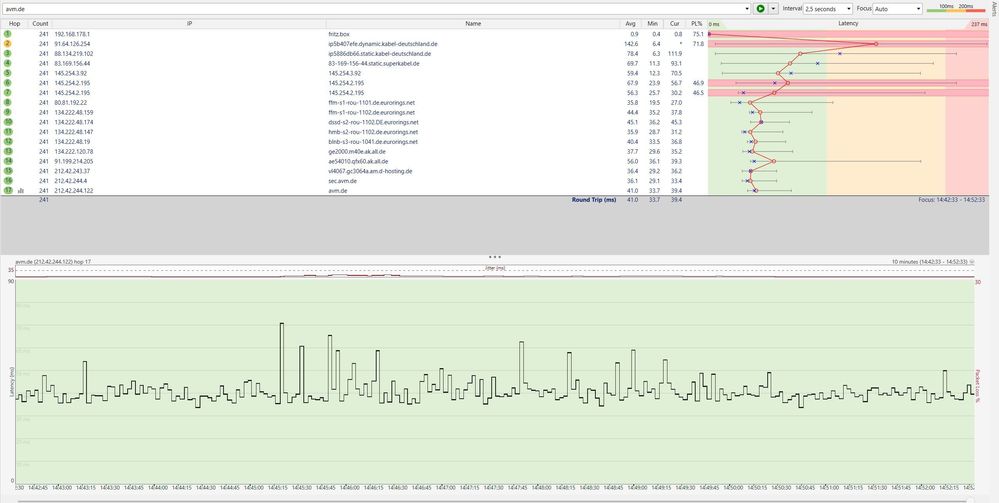Select vl4067.gc3064a.am.d-hosting.de name
This screenshot has width=999, height=503.
(x=370, y=171)
